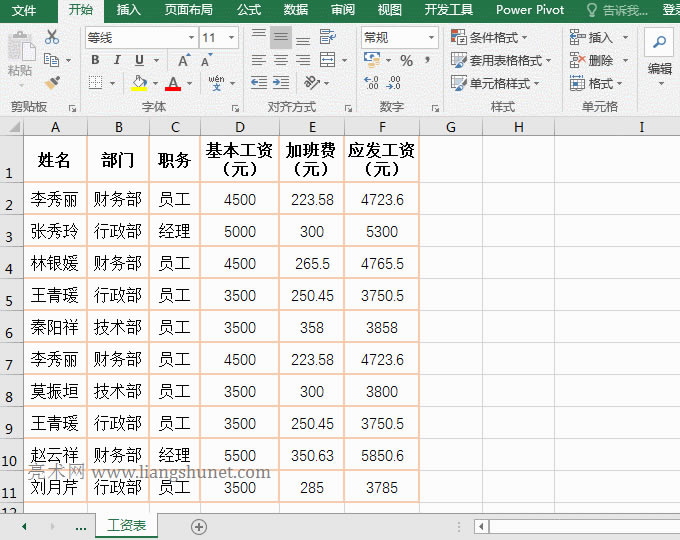Click the wrap text icon
This screenshot has width=680, height=540.
coord(325,38)
